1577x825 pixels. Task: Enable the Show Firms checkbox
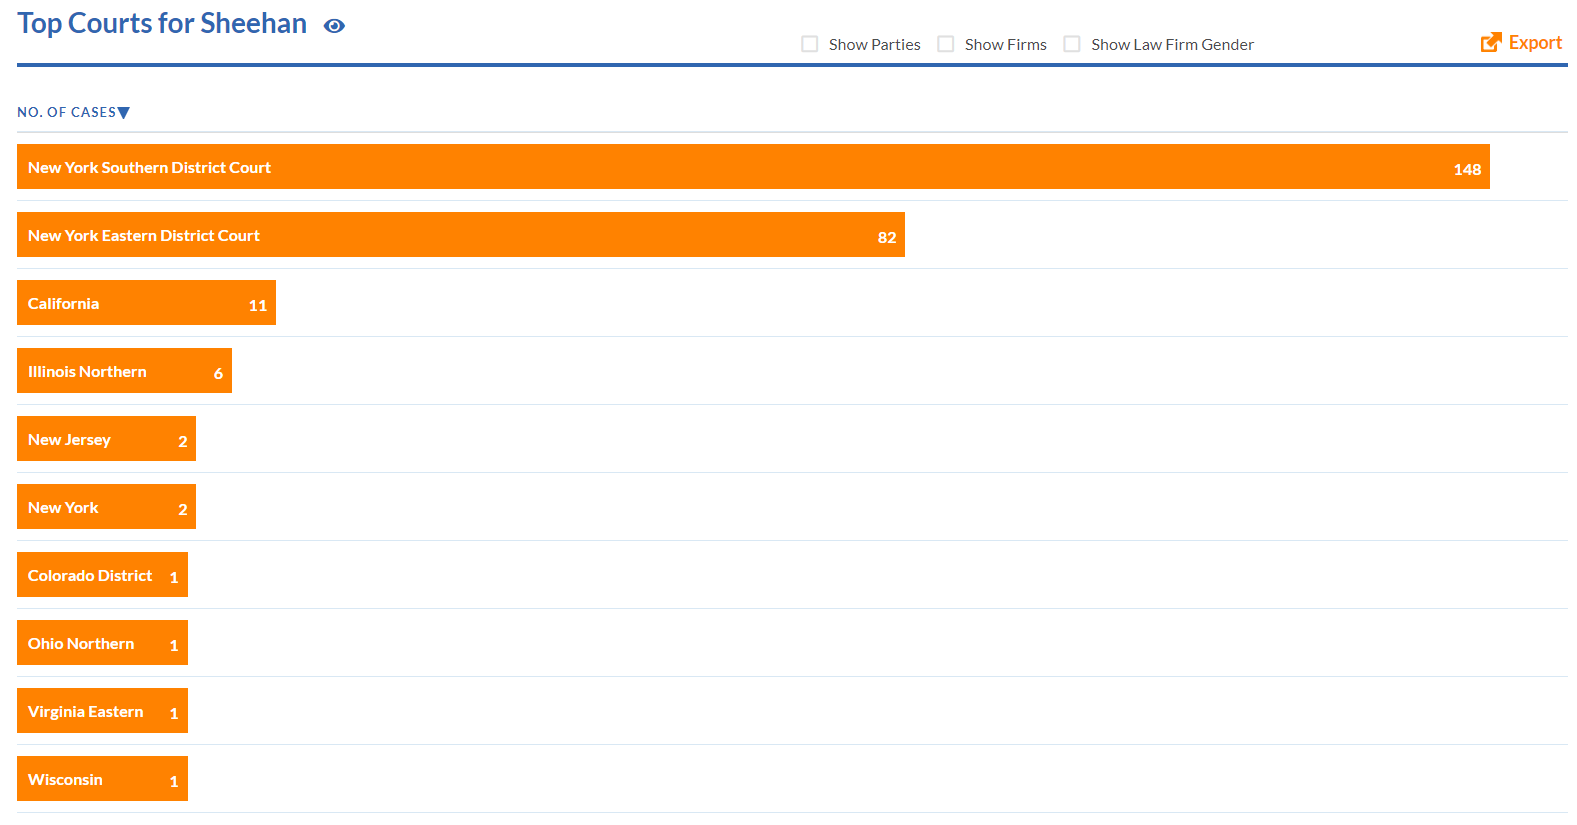[946, 44]
